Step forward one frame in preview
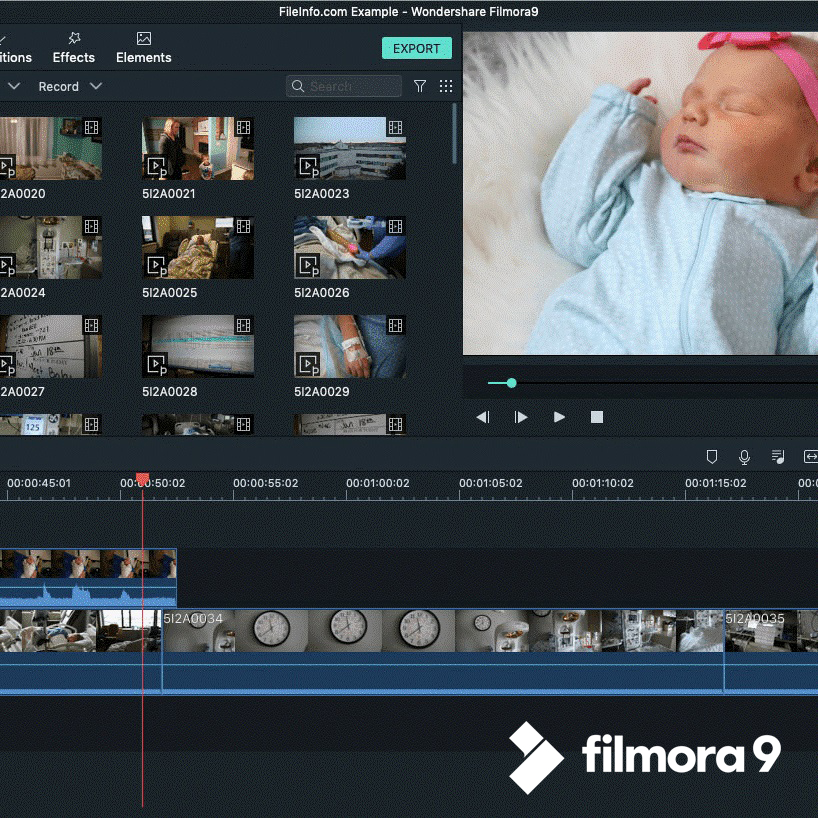The height and width of the screenshot is (818, 818). click(520, 417)
